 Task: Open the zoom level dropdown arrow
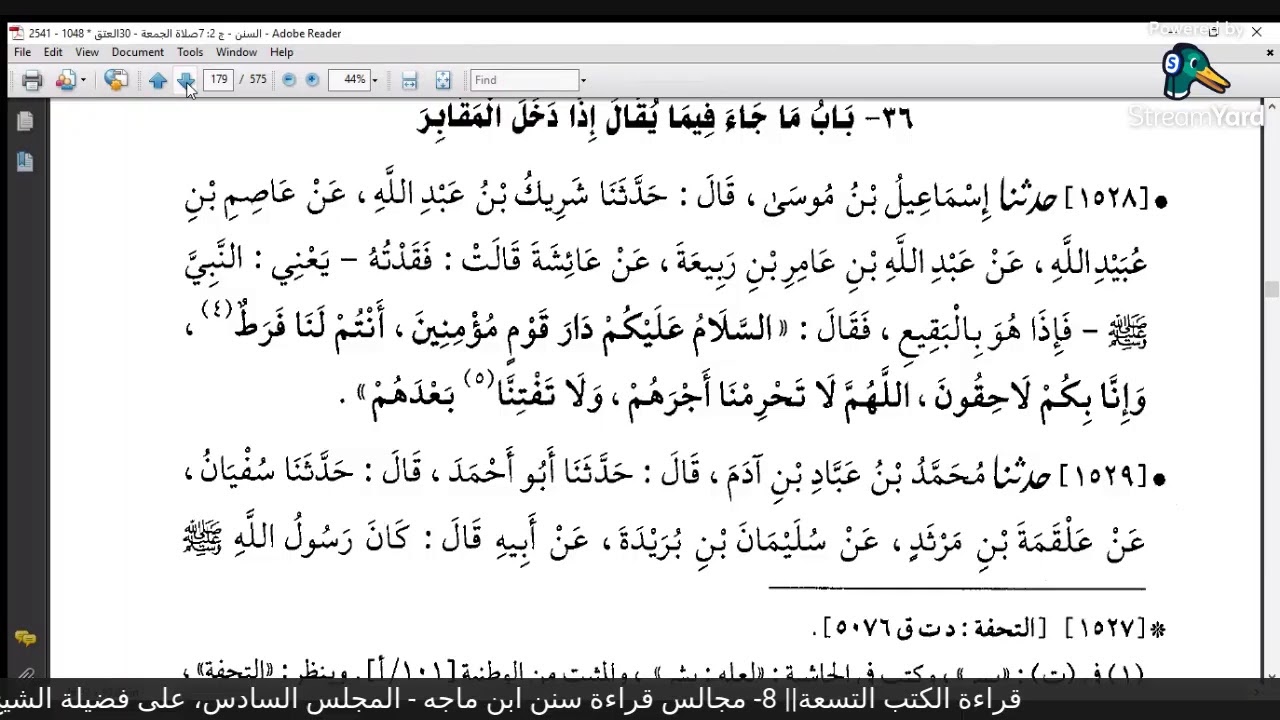(375, 80)
